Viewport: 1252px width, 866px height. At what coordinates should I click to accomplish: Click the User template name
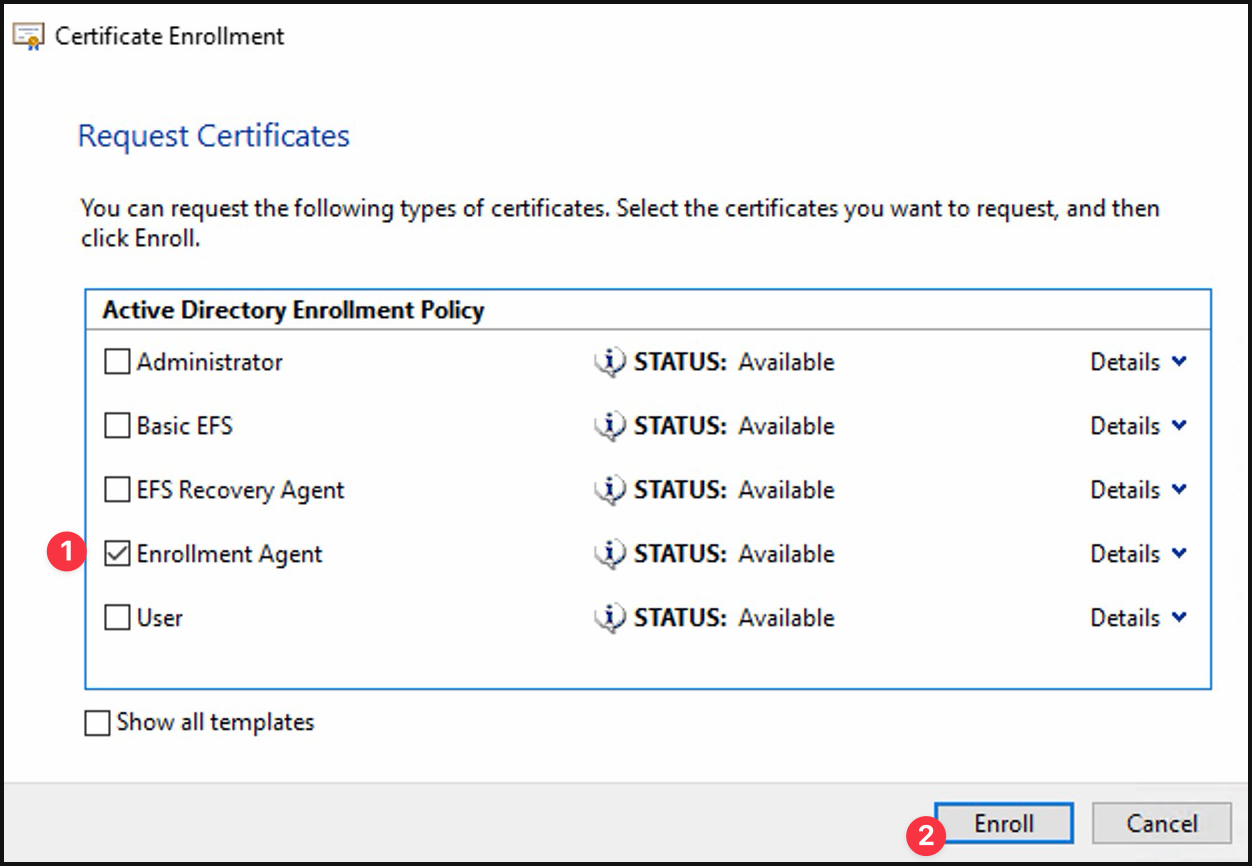pos(160,618)
